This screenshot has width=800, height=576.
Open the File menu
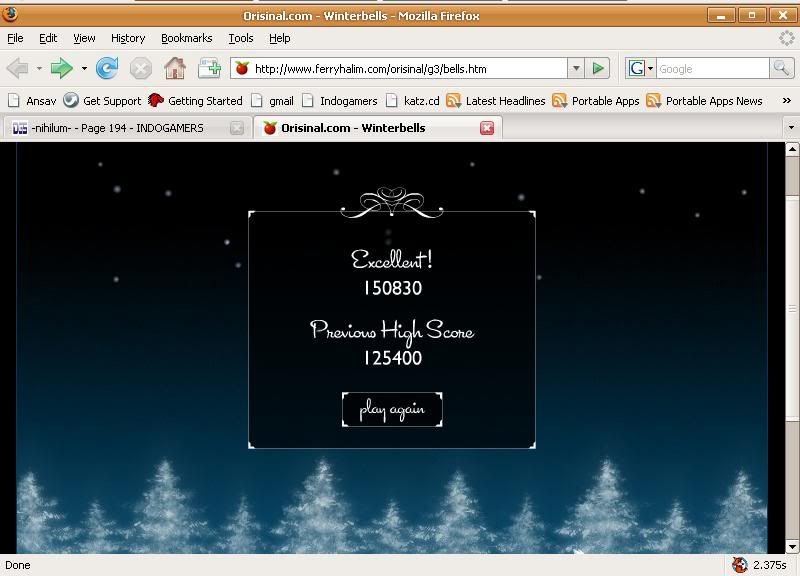click(15, 38)
